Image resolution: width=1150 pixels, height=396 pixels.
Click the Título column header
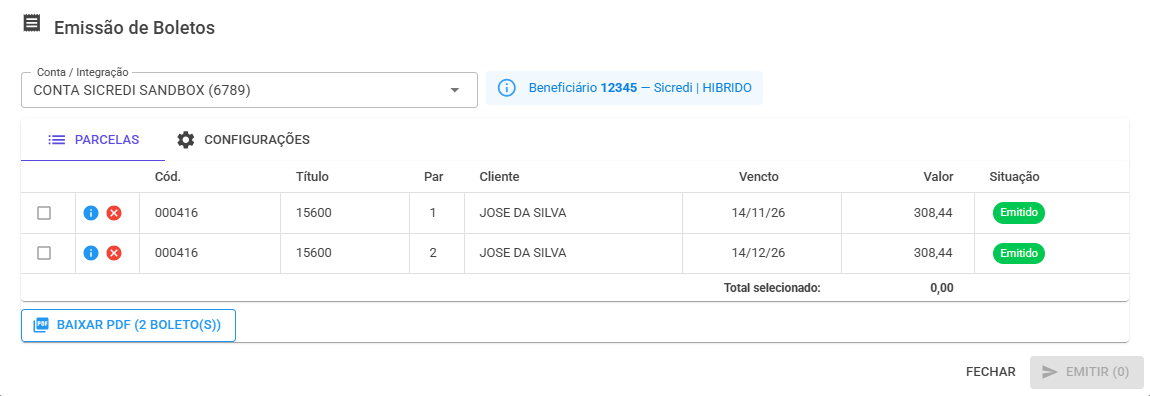(x=312, y=177)
